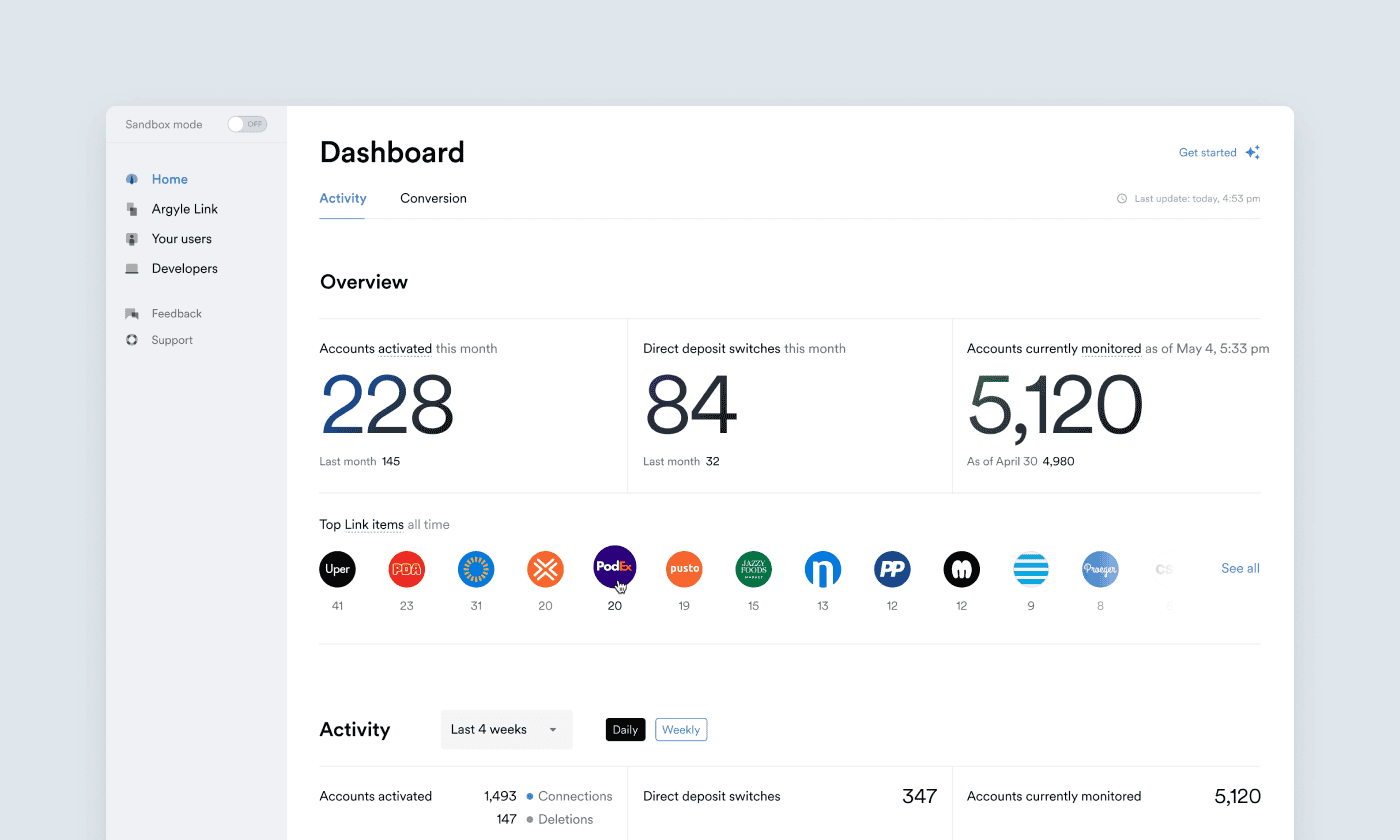
Task: Click the underlined 'monitored' term
Action: coord(1111,349)
